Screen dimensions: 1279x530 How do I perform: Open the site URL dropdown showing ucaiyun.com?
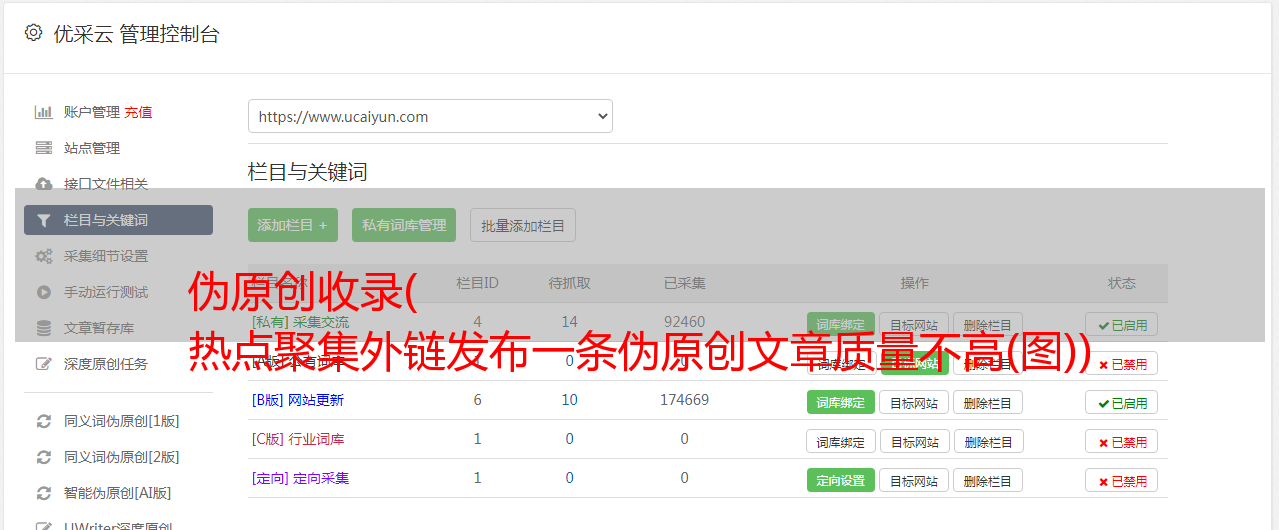(430, 116)
